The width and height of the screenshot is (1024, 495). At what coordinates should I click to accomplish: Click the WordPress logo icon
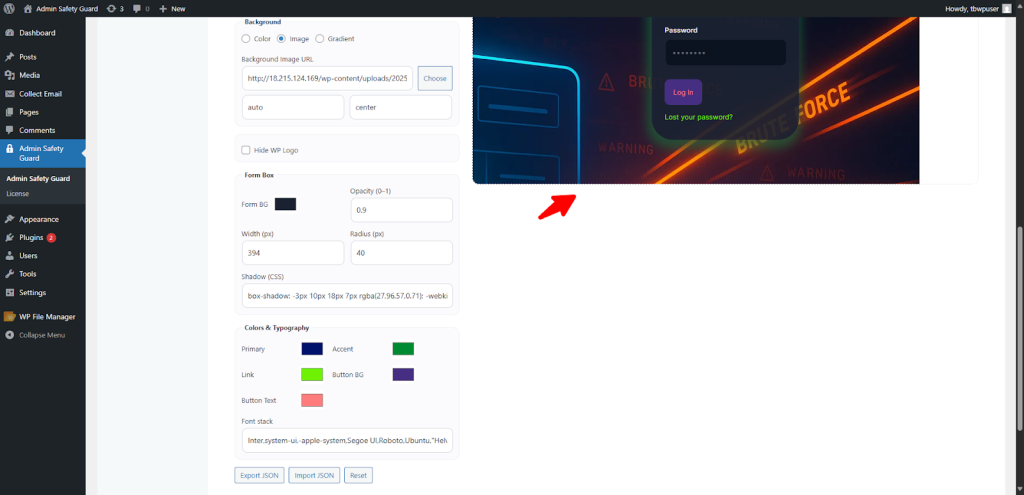(9, 8)
